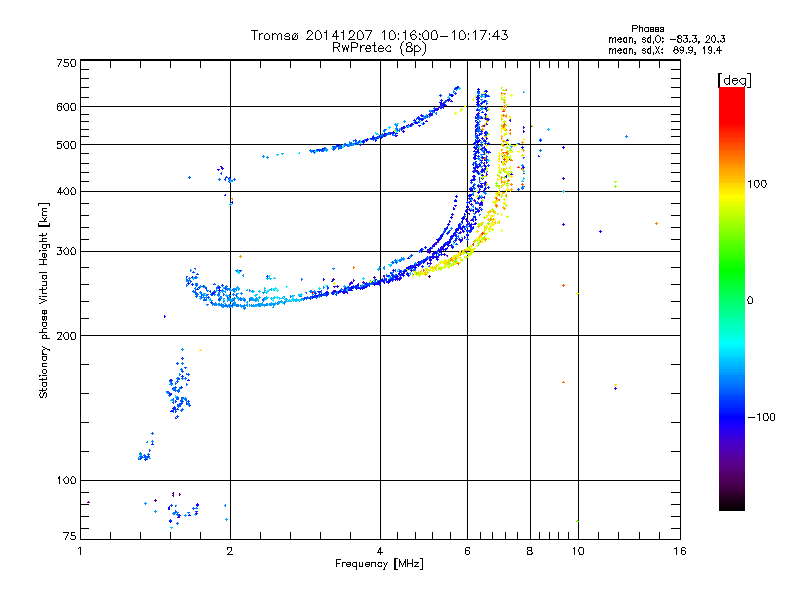Click the y-axis tick label '200'
Image resolution: width=800 pixels, height=600 pixels.
(66, 336)
